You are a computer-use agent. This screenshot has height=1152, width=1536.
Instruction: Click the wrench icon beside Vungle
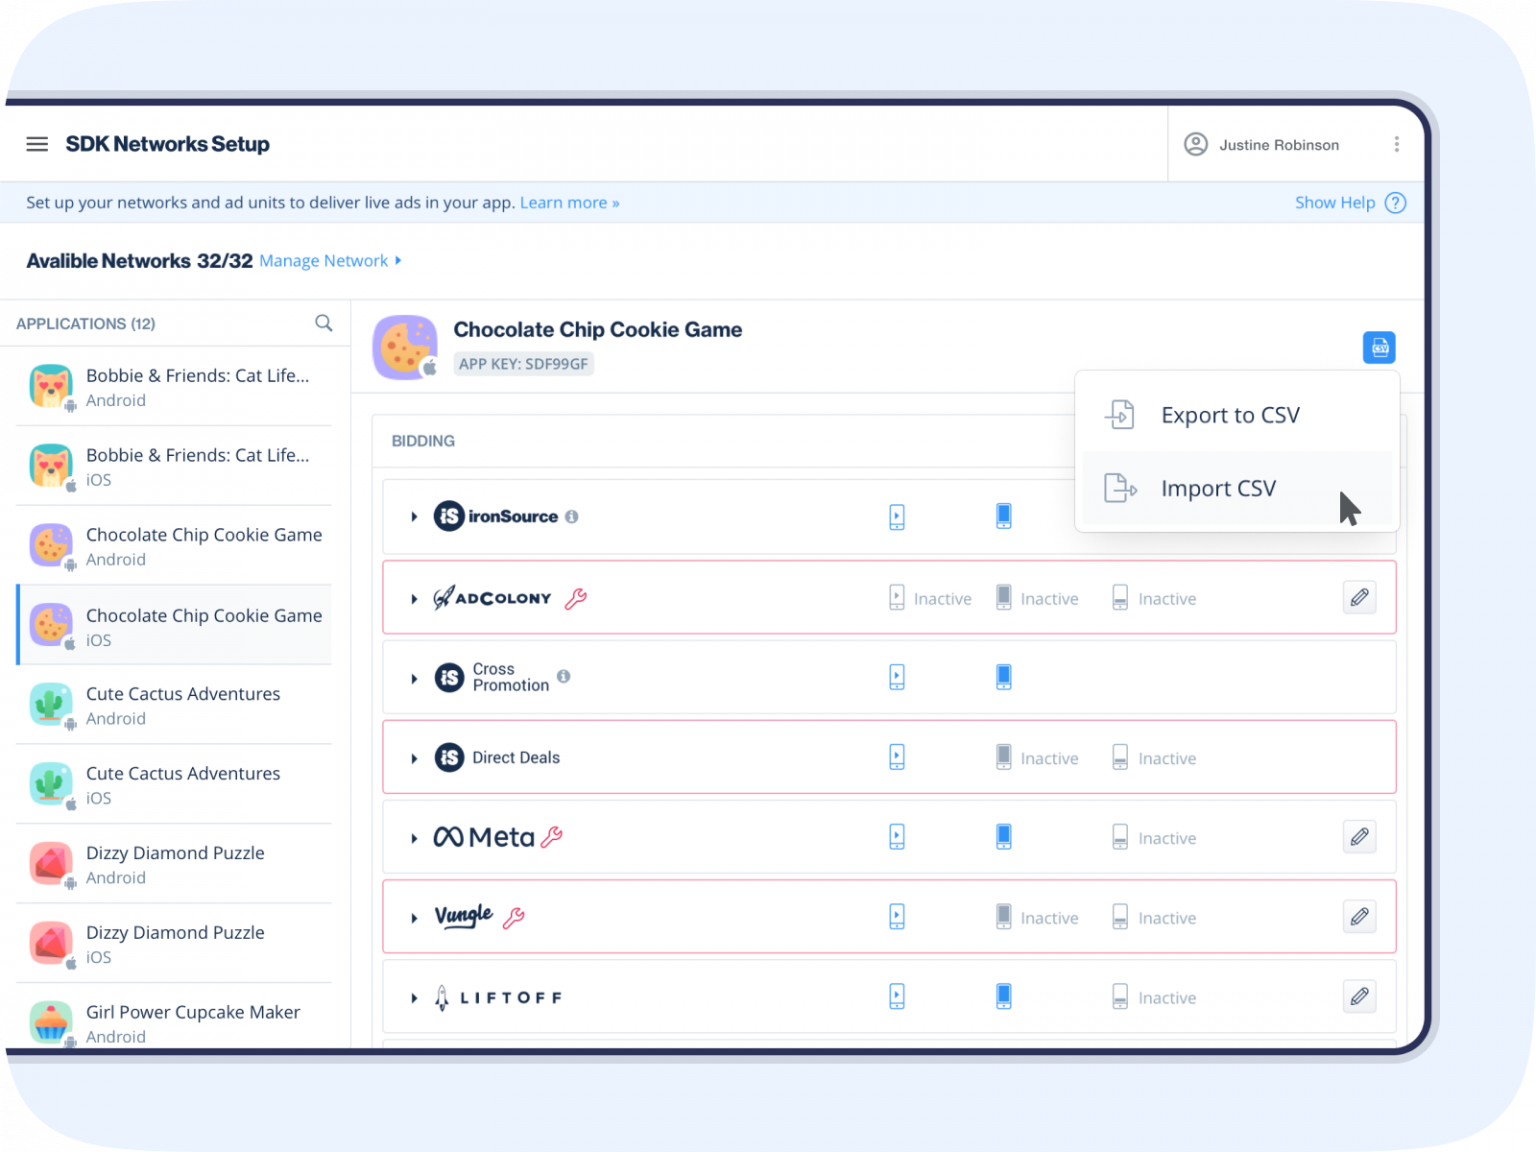point(514,917)
